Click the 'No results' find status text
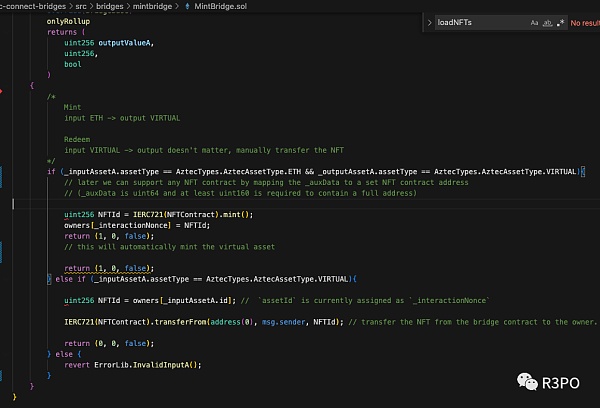 [x=584, y=21]
